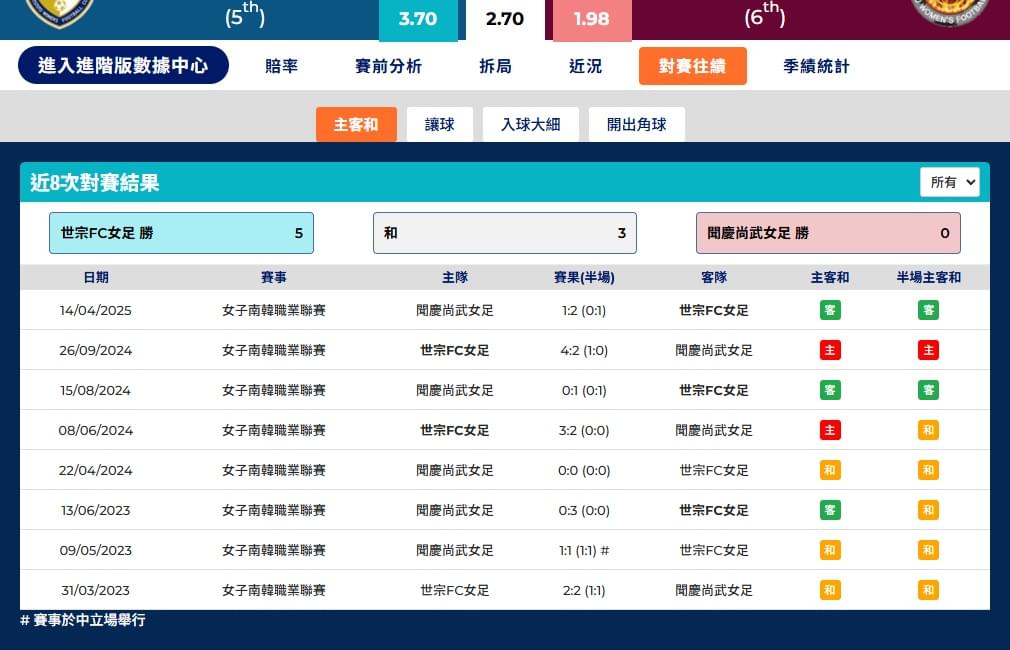Select the 對賽往績 tab
The image size is (1010, 650).
point(692,66)
